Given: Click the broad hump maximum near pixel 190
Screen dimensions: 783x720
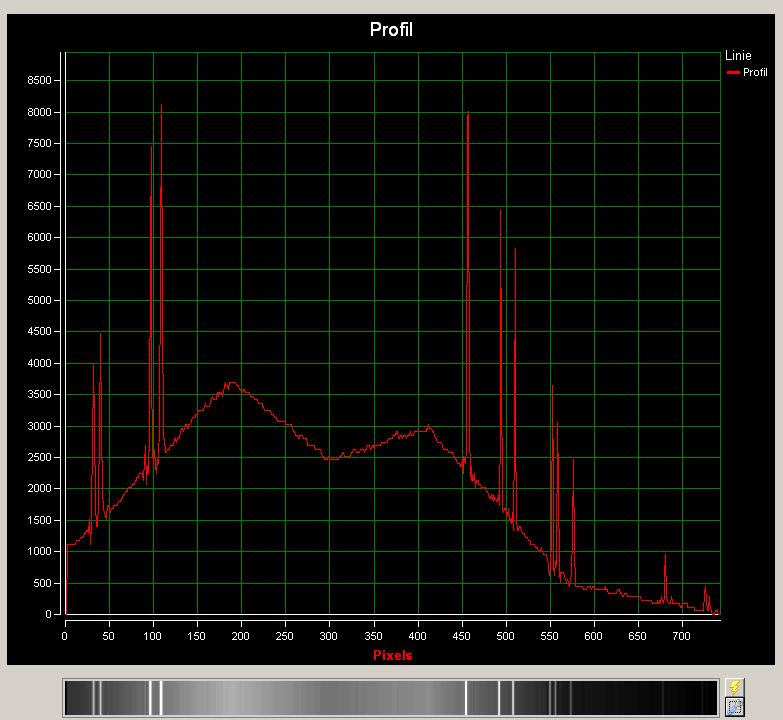Looking at the screenshot, I should 231,383.
